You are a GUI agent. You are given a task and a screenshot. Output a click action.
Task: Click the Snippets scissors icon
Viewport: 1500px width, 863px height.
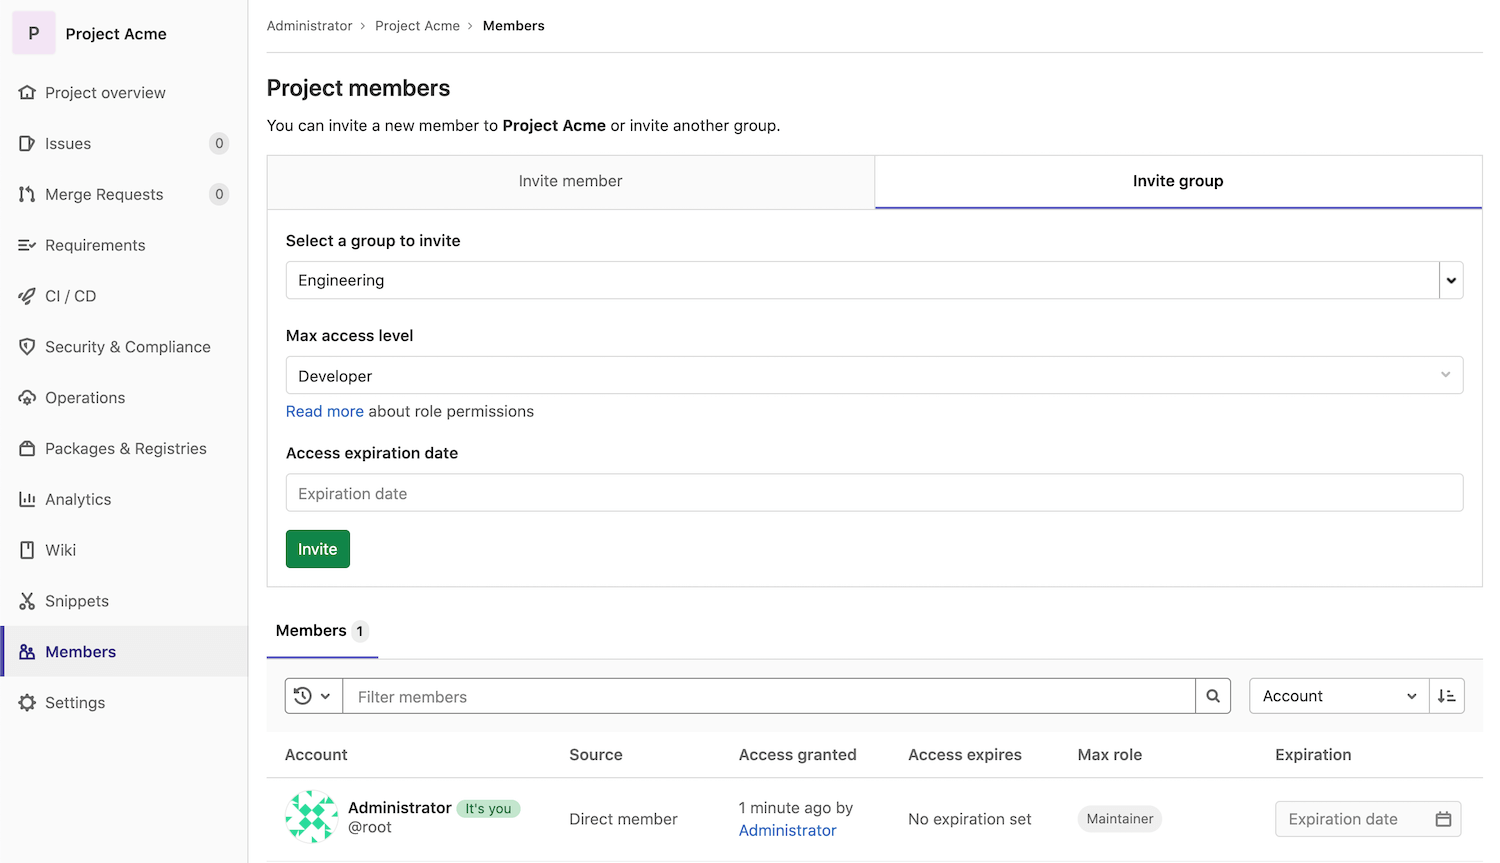[27, 601]
